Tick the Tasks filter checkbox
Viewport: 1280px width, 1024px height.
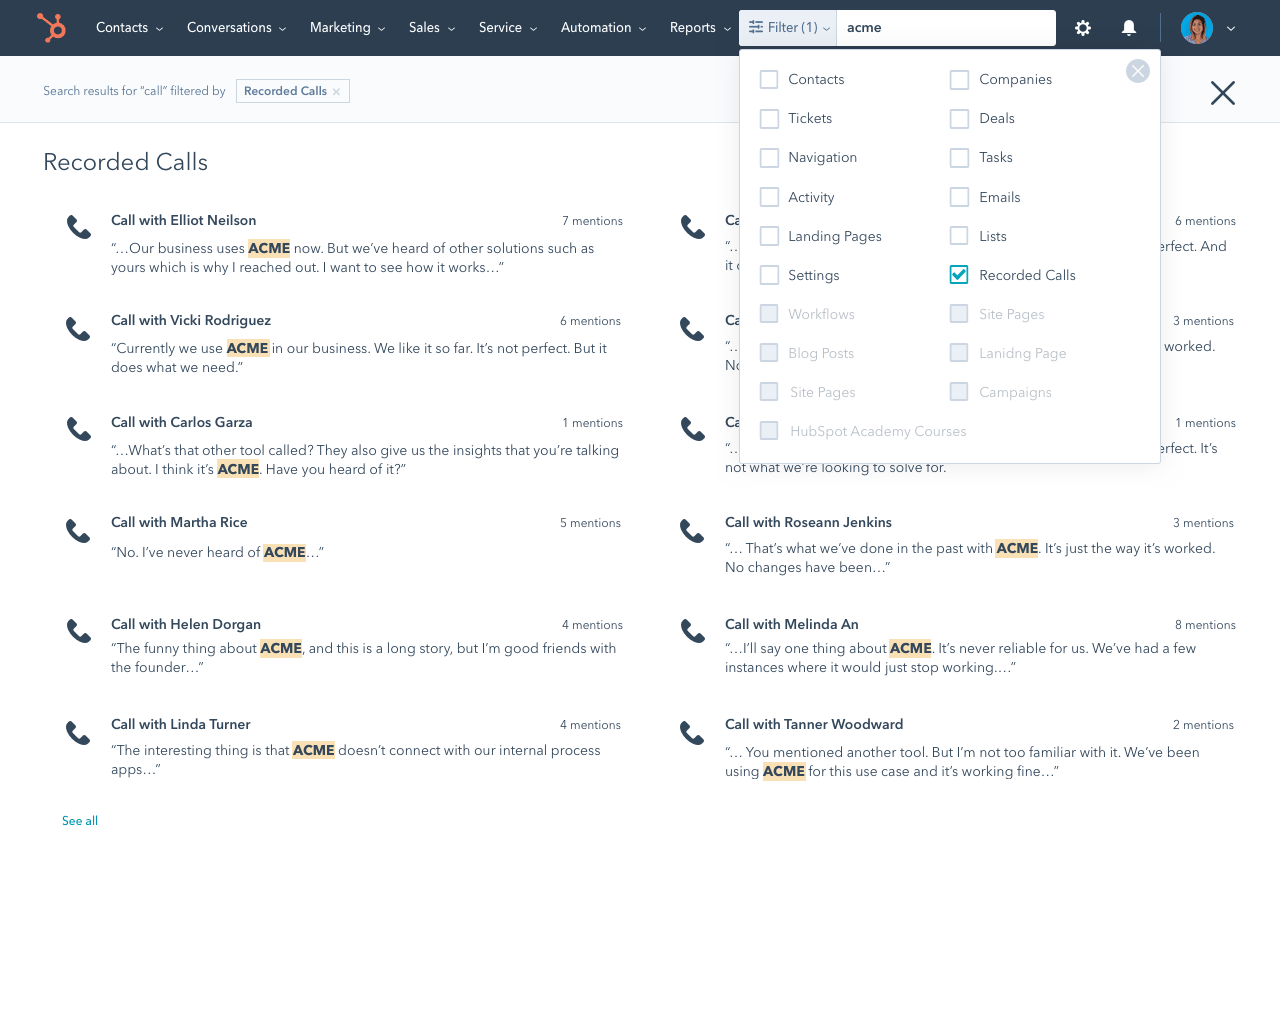[959, 157]
